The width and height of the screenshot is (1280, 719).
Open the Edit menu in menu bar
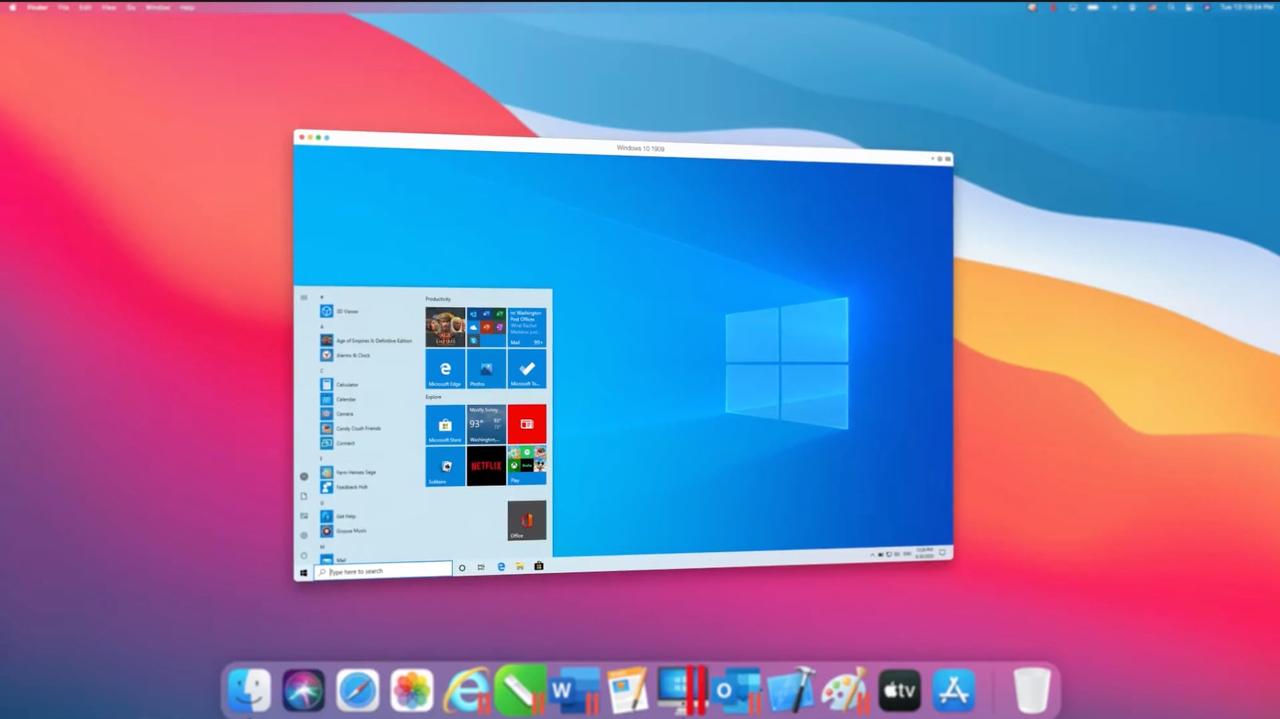click(86, 7)
